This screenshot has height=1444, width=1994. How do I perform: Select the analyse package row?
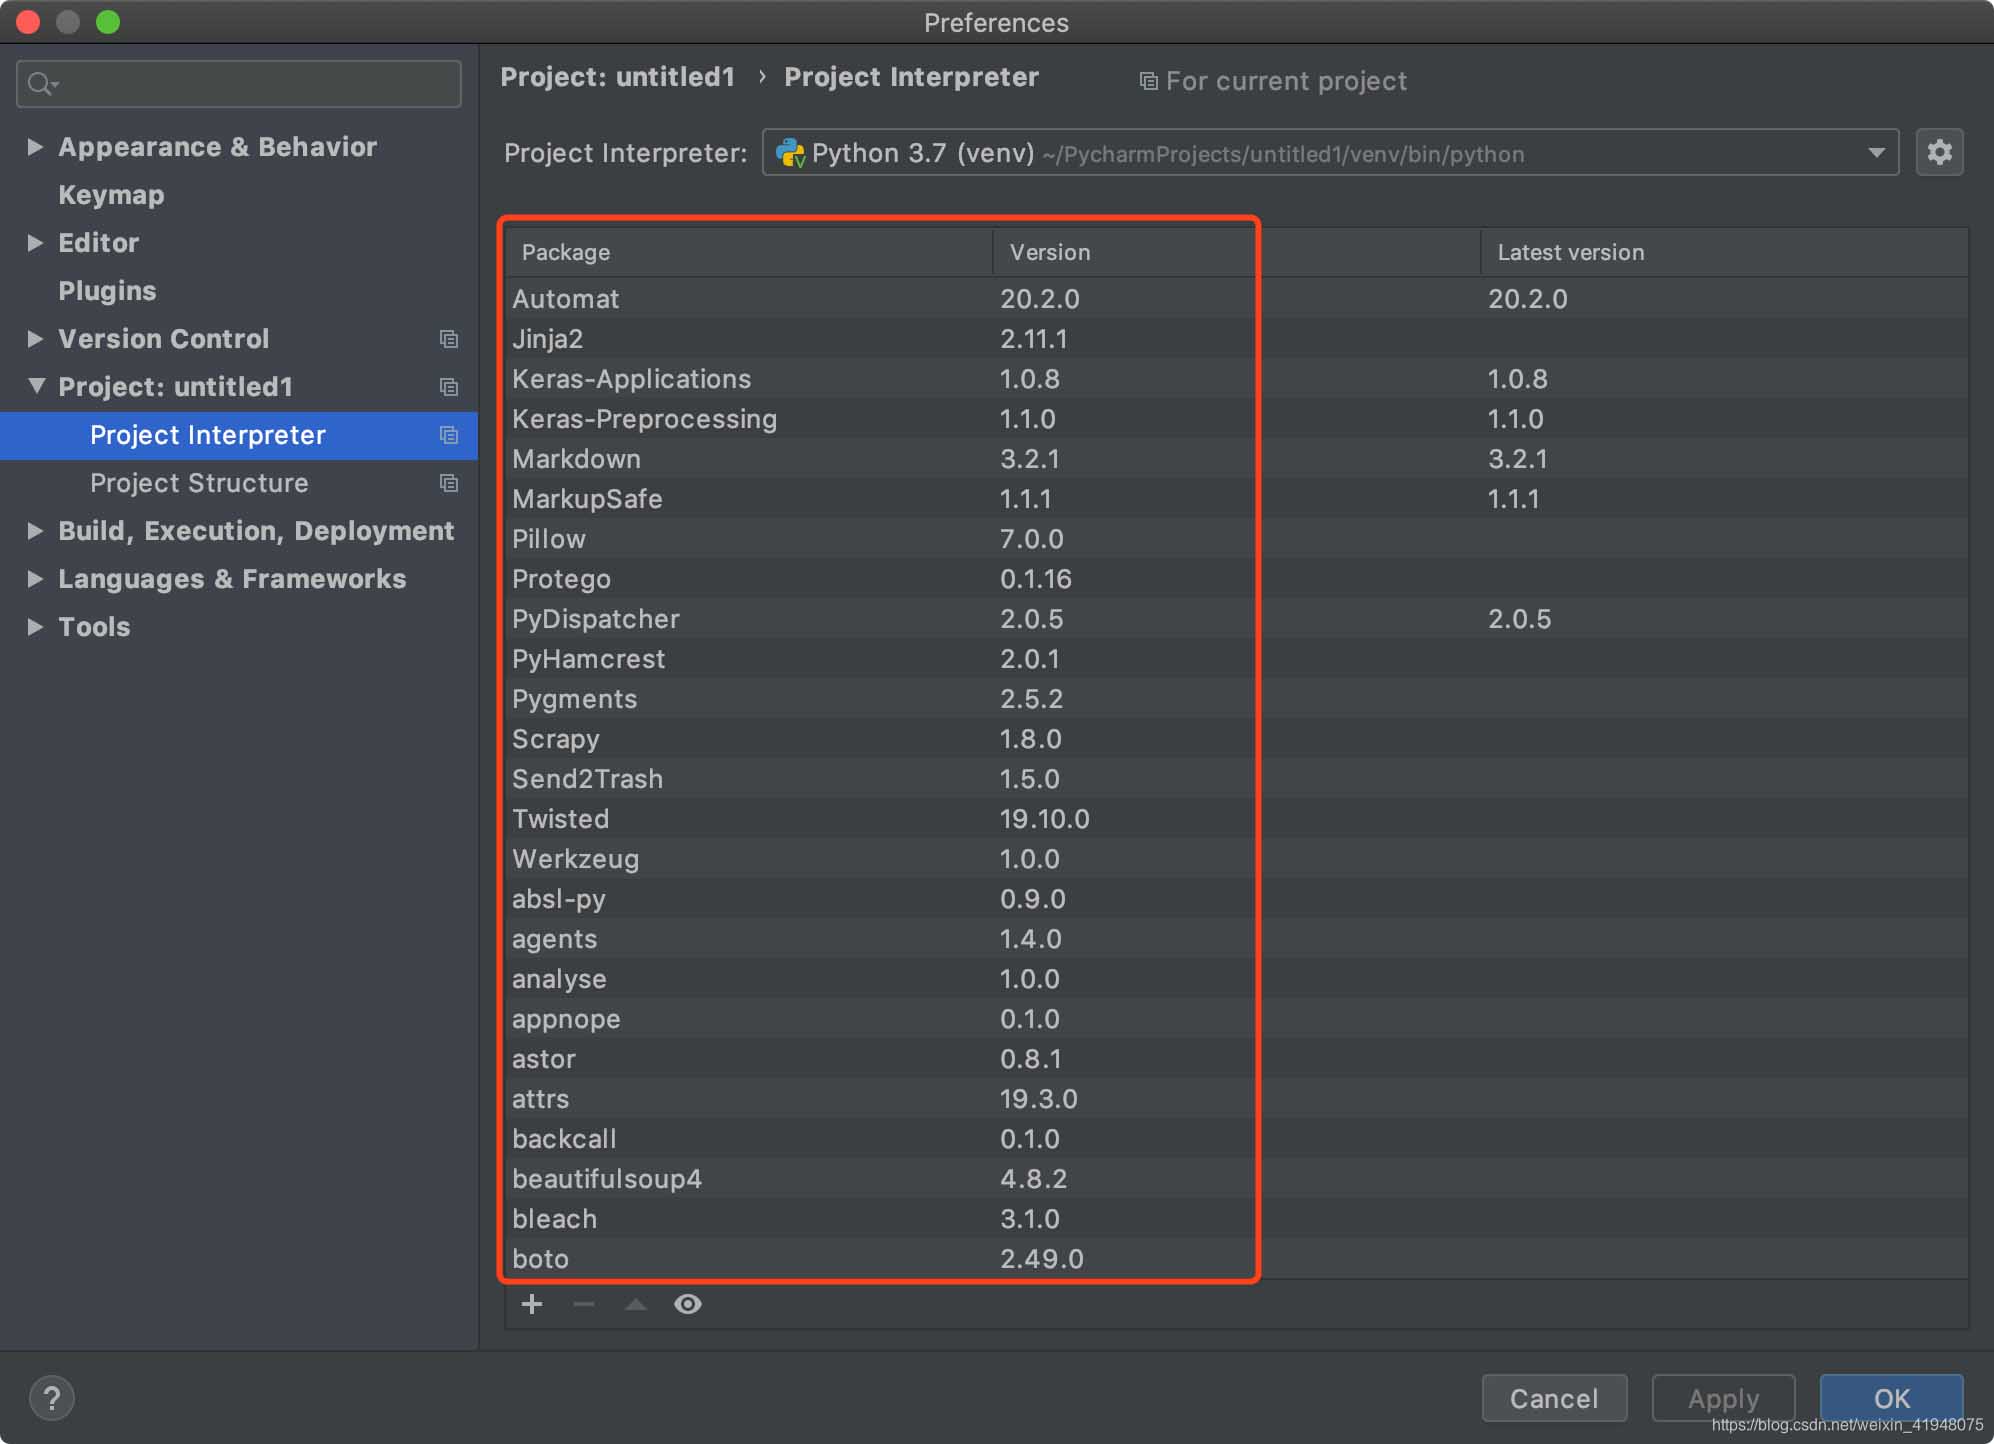pos(1237,979)
